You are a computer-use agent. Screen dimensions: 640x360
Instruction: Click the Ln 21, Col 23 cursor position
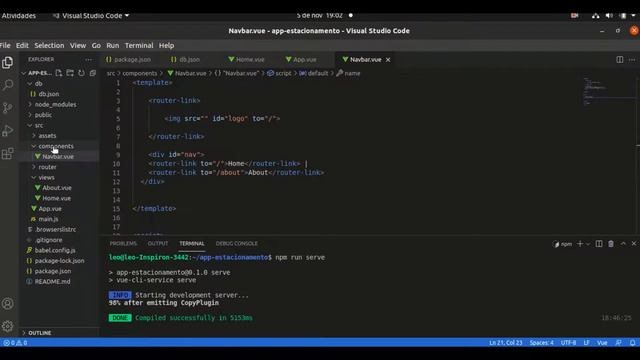[506, 342]
